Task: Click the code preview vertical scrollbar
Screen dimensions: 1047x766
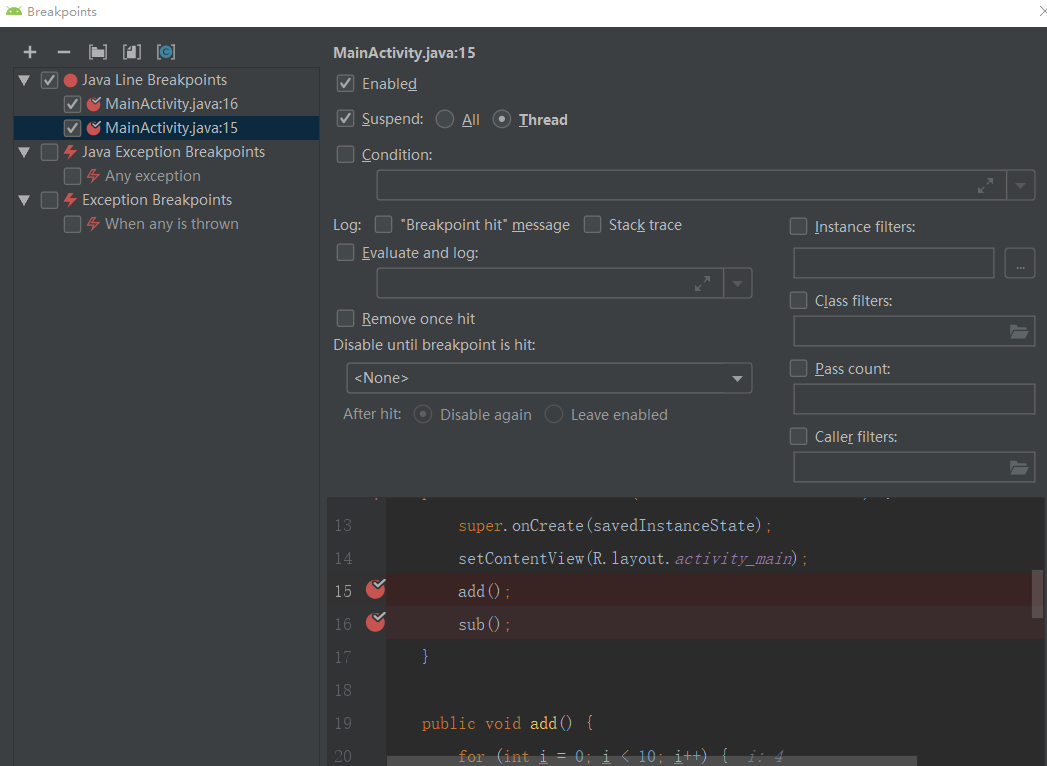Action: pos(1037,594)
